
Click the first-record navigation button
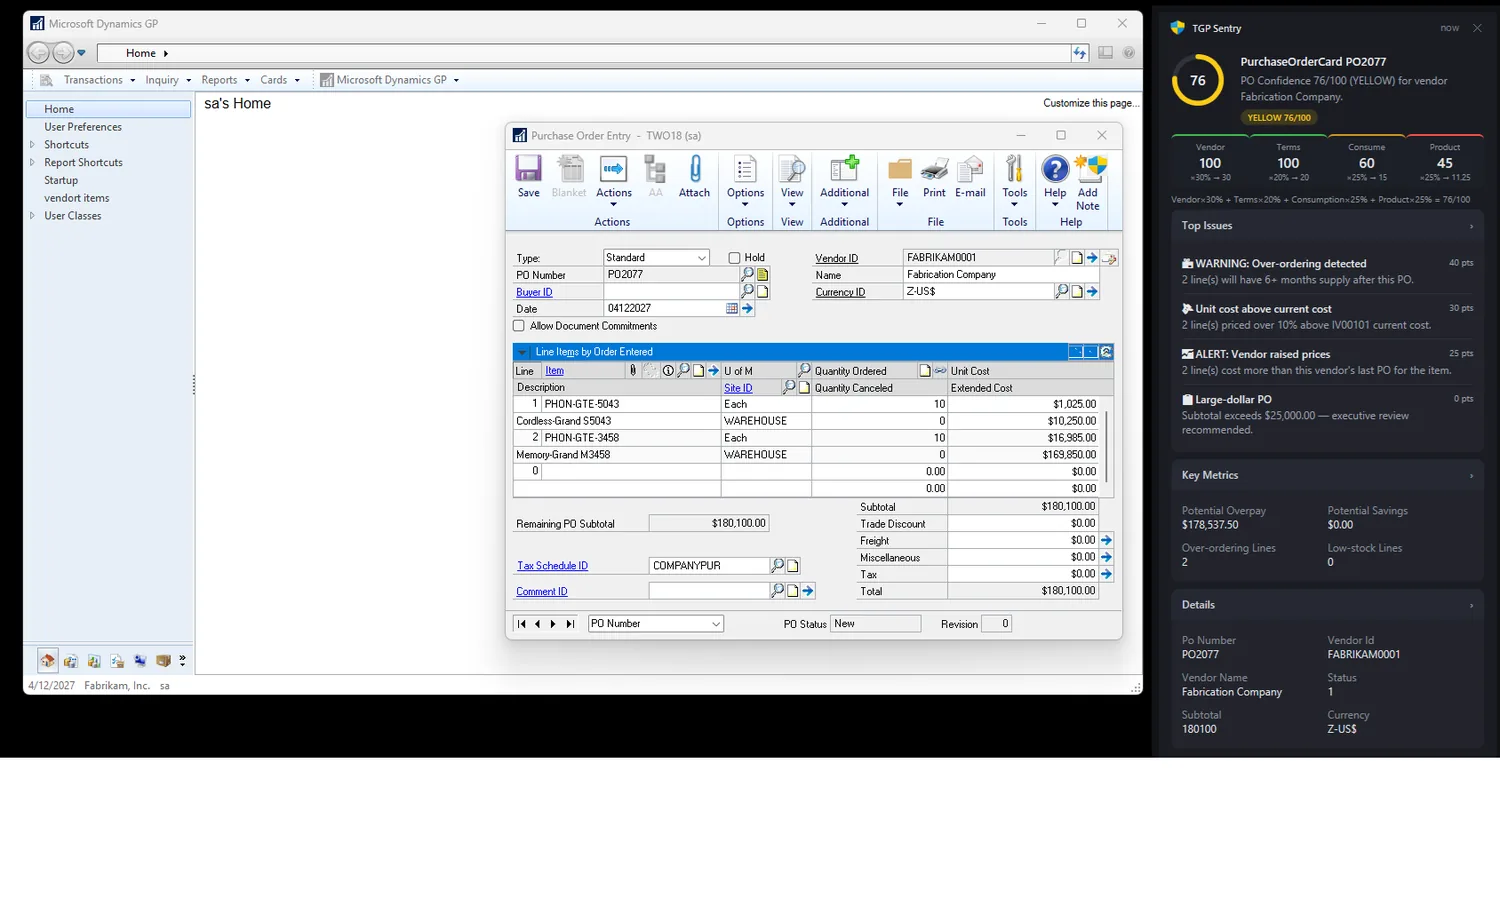pos(521,624)
